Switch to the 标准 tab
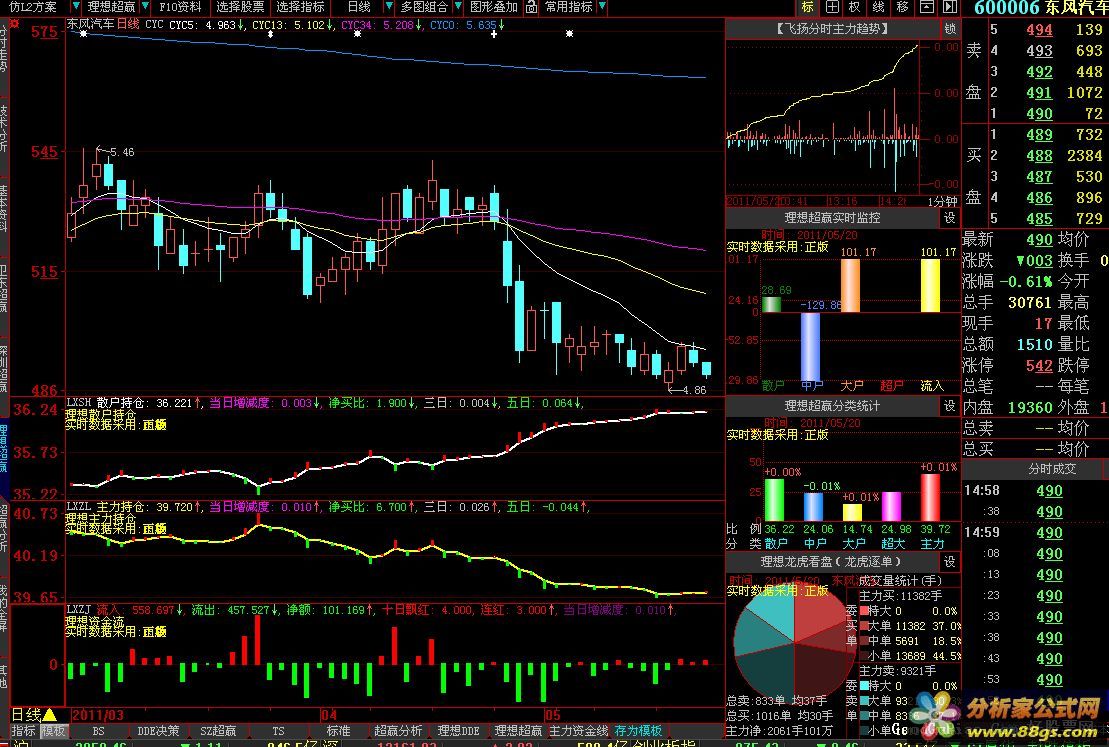Image resolution: width=1109 pixels, height=747 pixels. click(338, 731)
